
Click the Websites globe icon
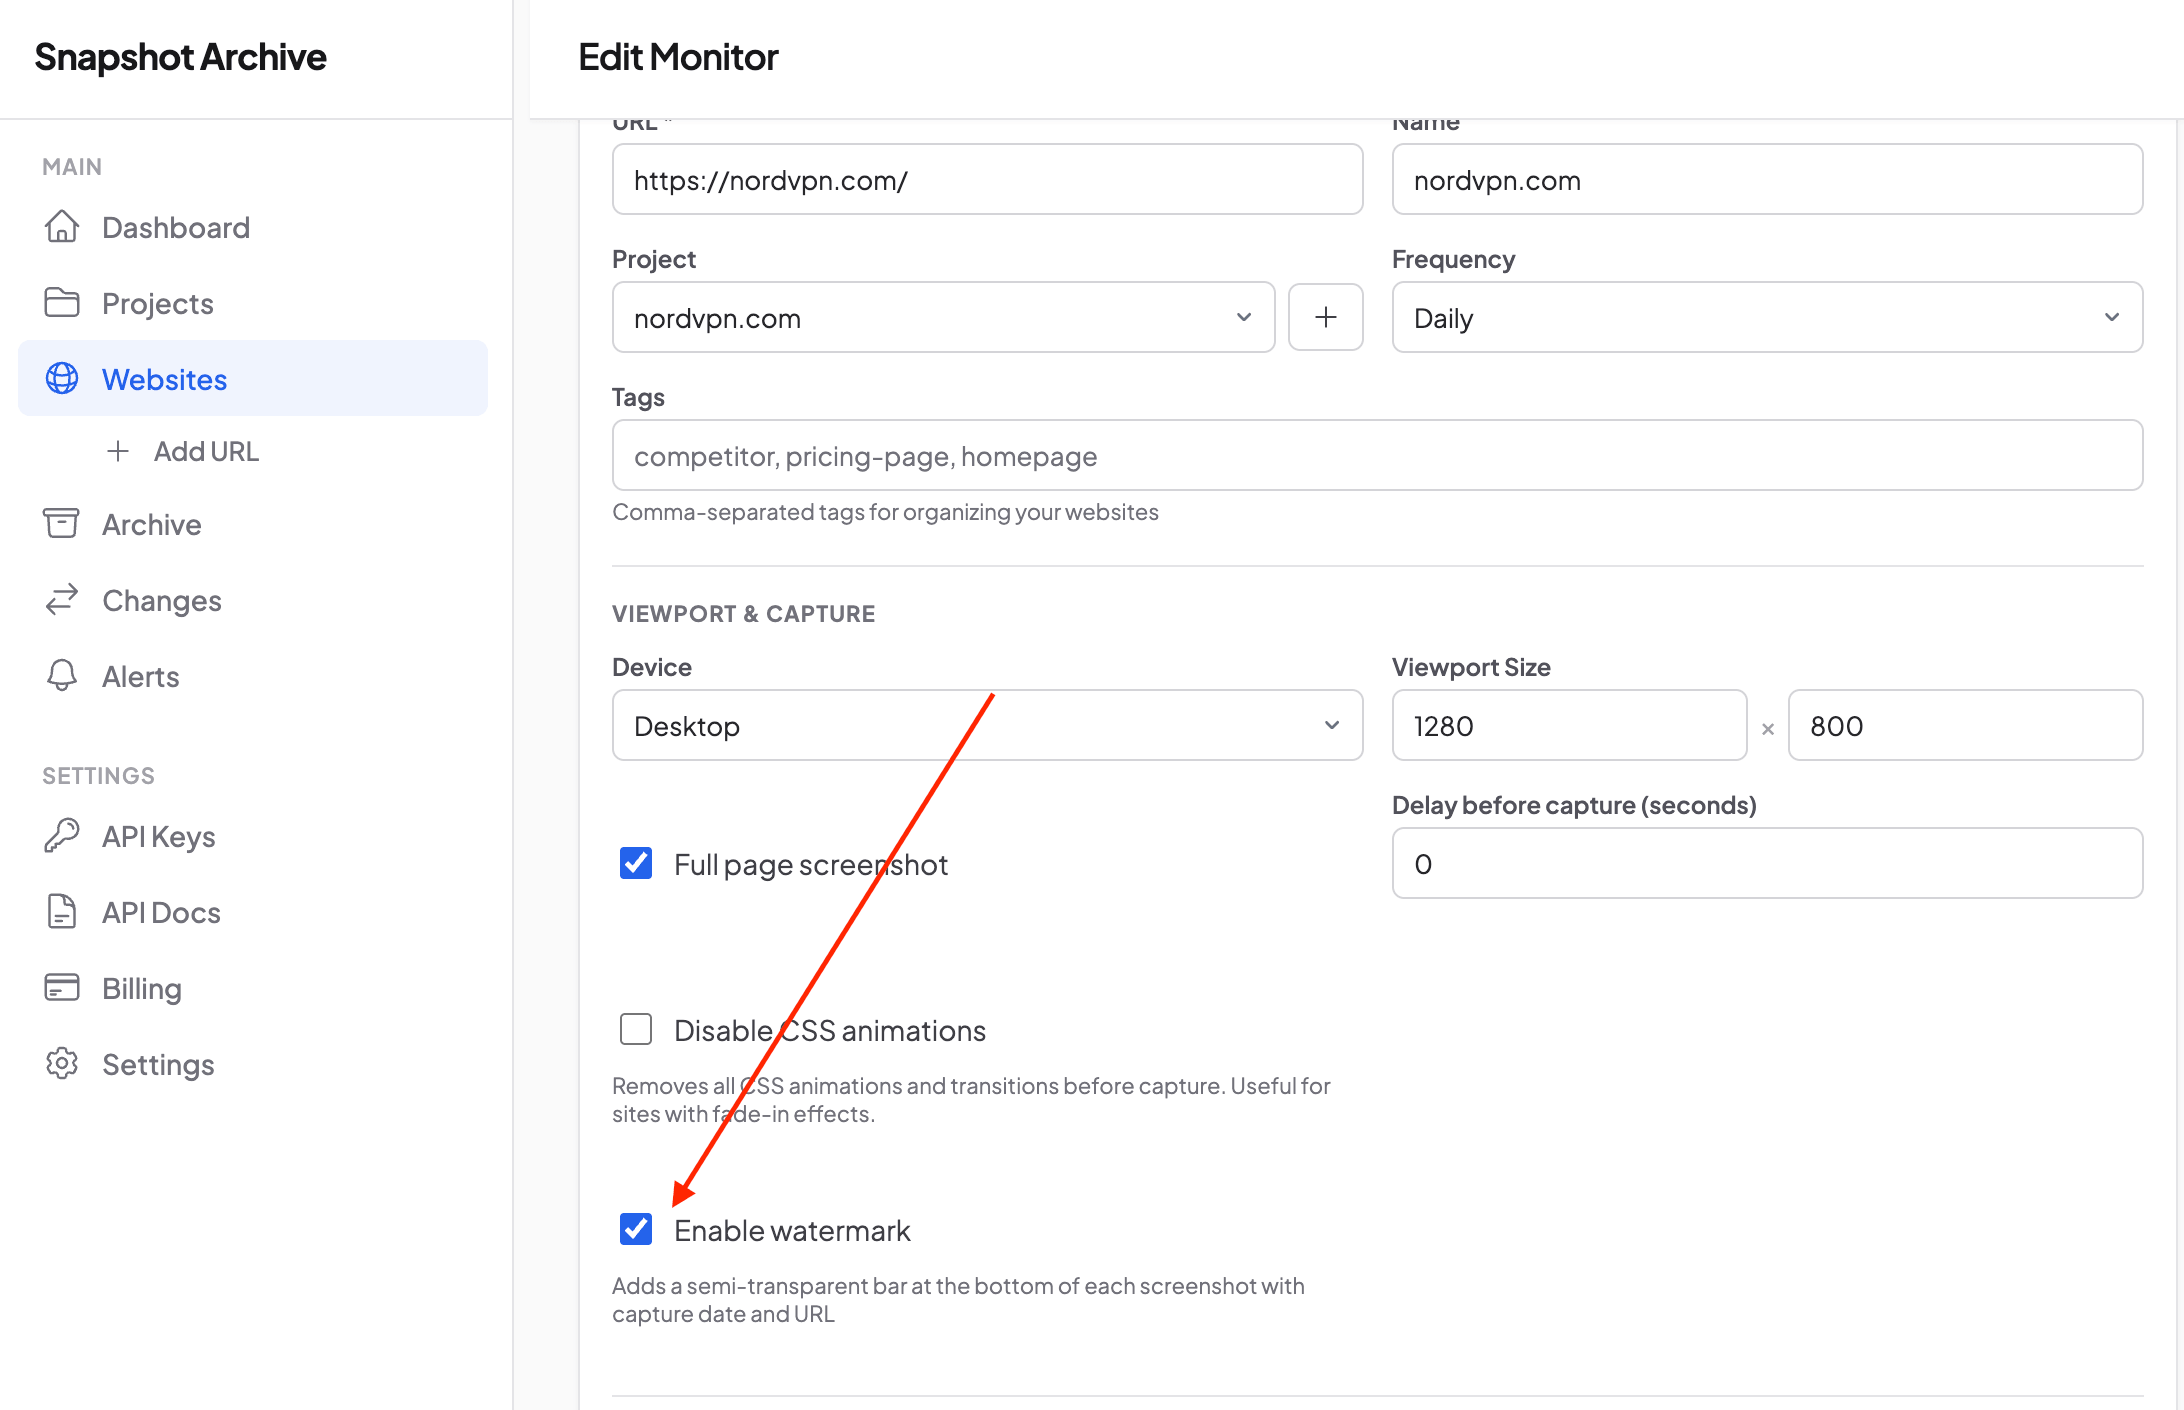(62, 379)
